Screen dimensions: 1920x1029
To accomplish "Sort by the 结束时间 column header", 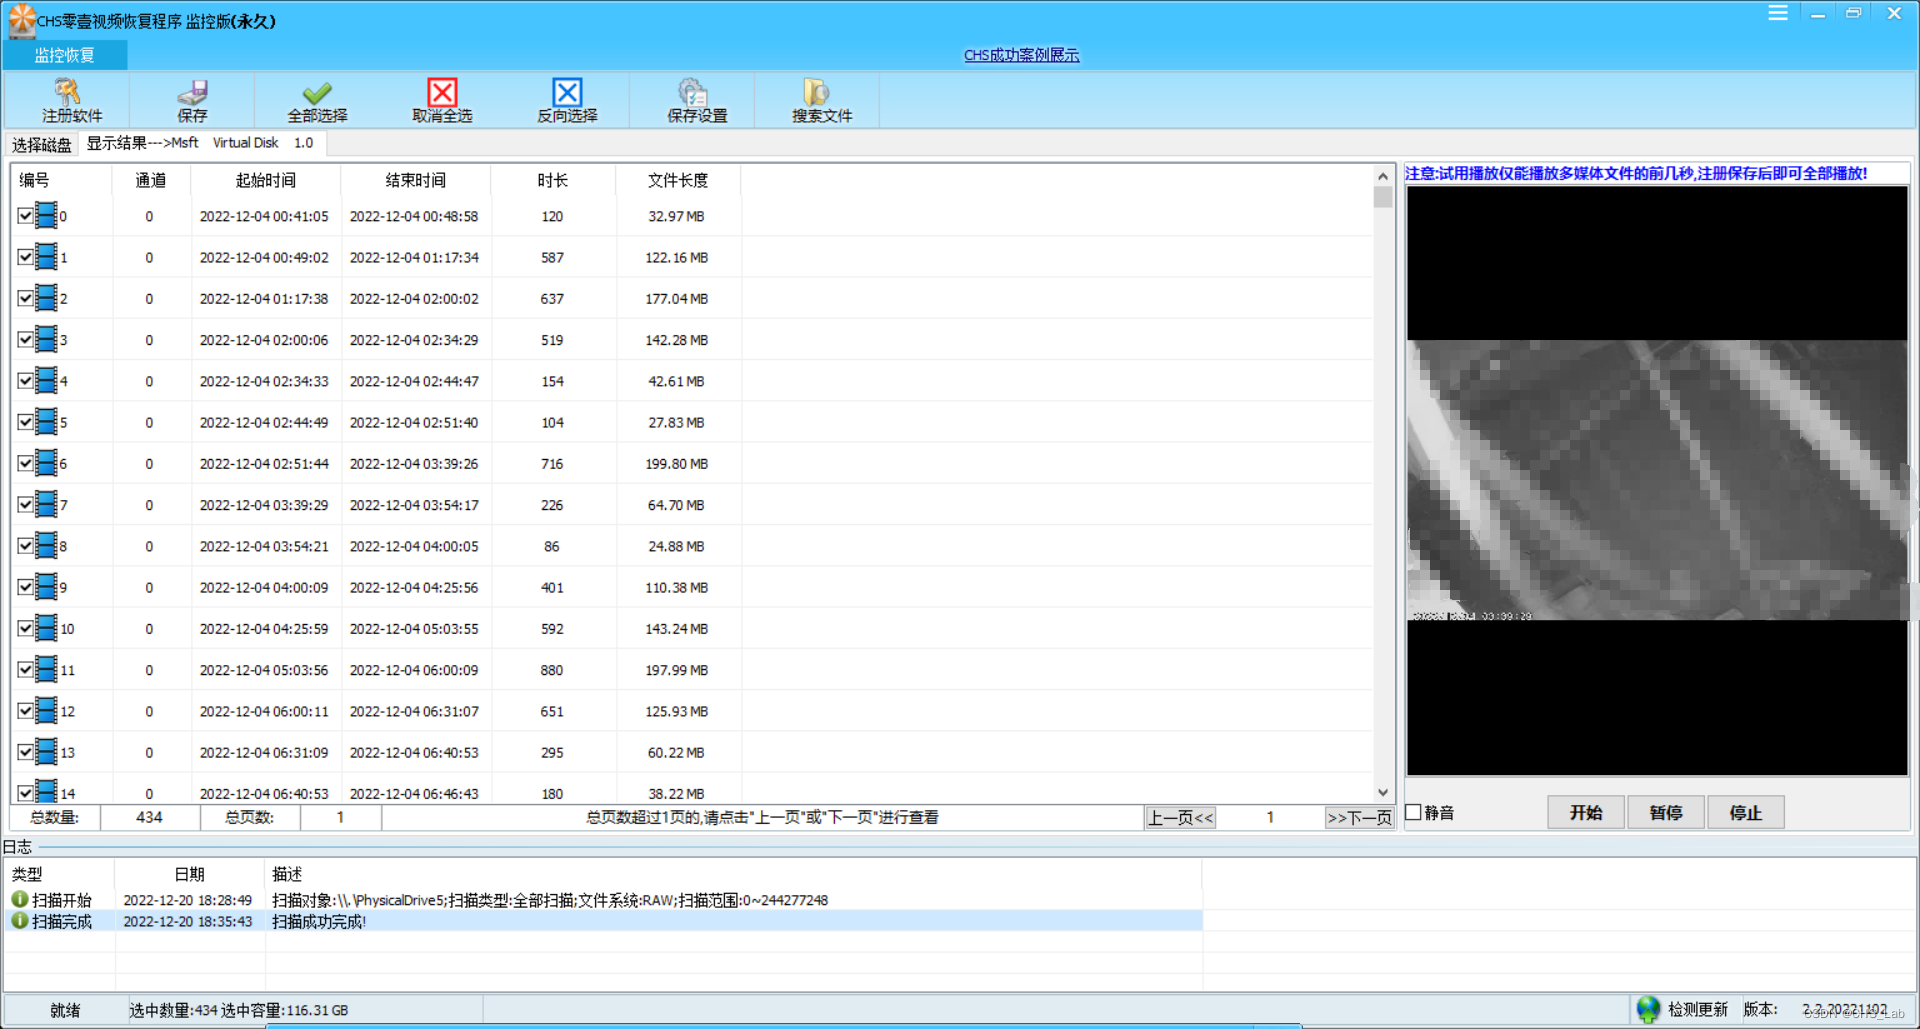I will tap(416, 180).
